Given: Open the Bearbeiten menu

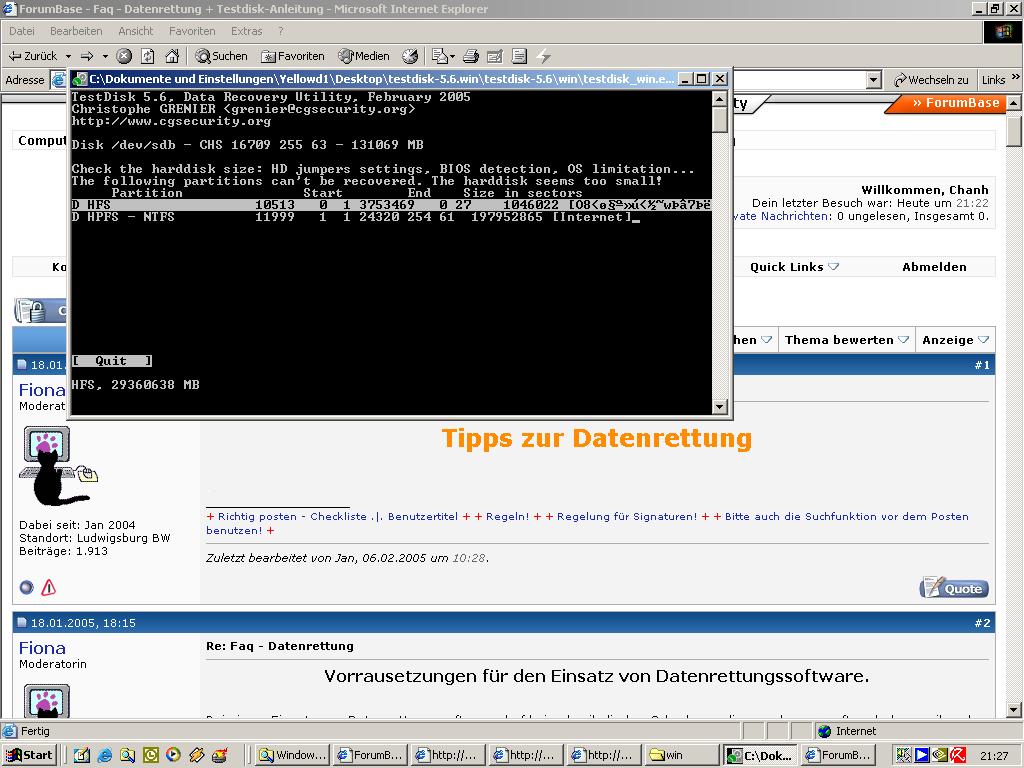Looking at the screenshot, I should point(76,31).
